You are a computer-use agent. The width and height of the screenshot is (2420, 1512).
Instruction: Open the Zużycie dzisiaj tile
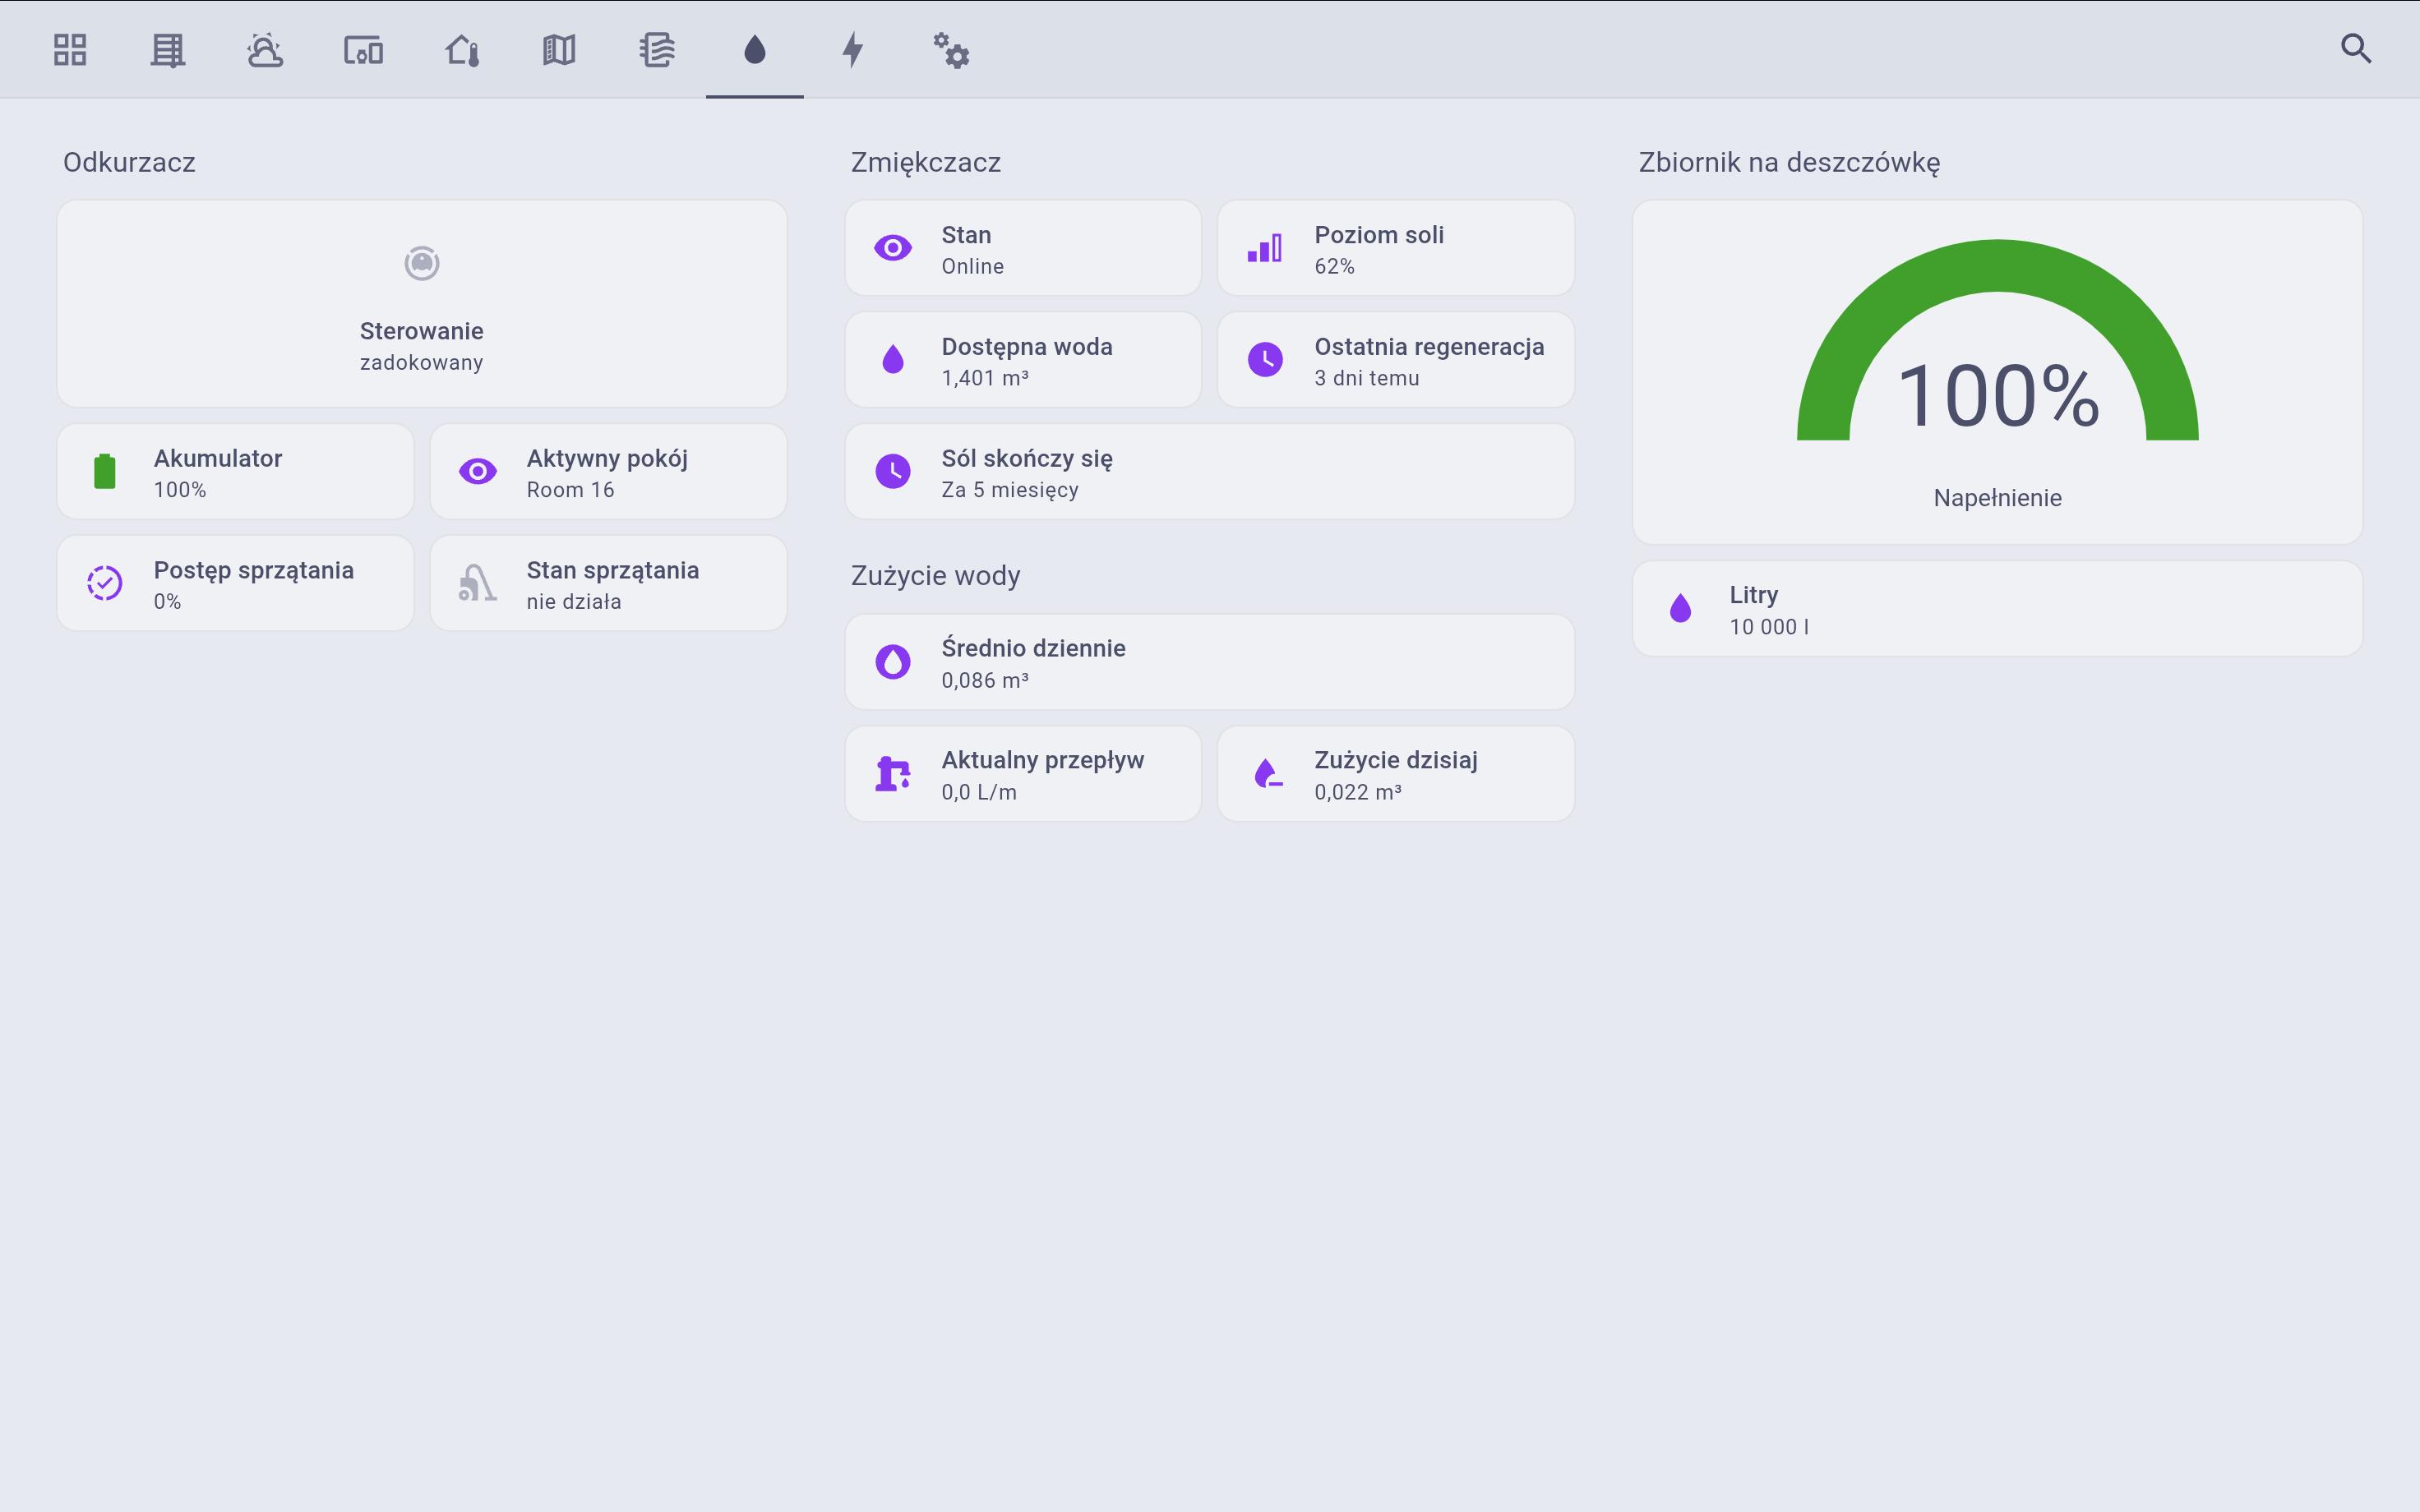coord(1396,774)
